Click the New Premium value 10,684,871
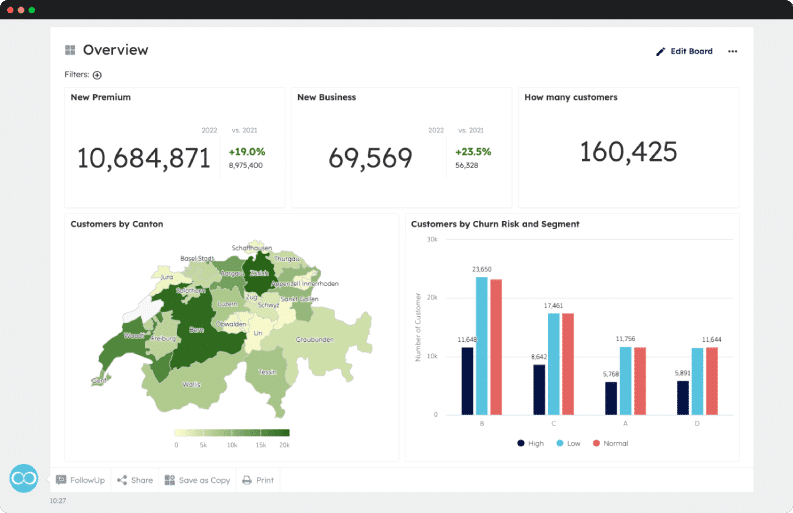The image size is (793, 513). click(x=143, y=158)
